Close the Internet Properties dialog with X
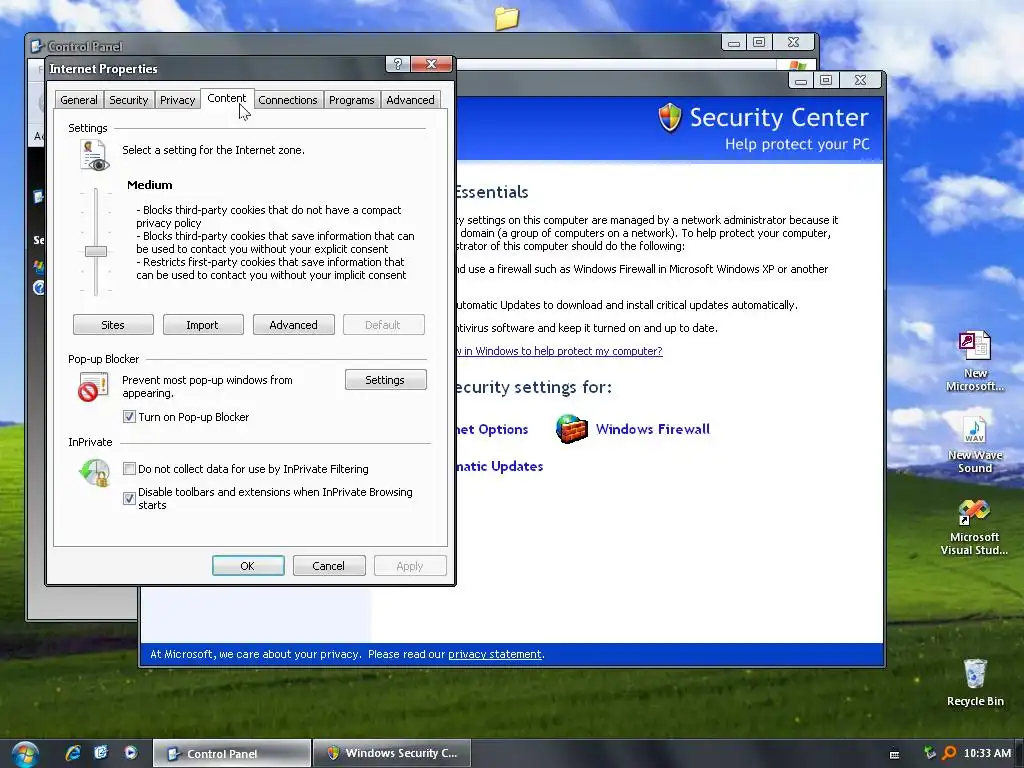This screenshot has height=768, width=1024. pyautogui.click(x=431, y=63)
